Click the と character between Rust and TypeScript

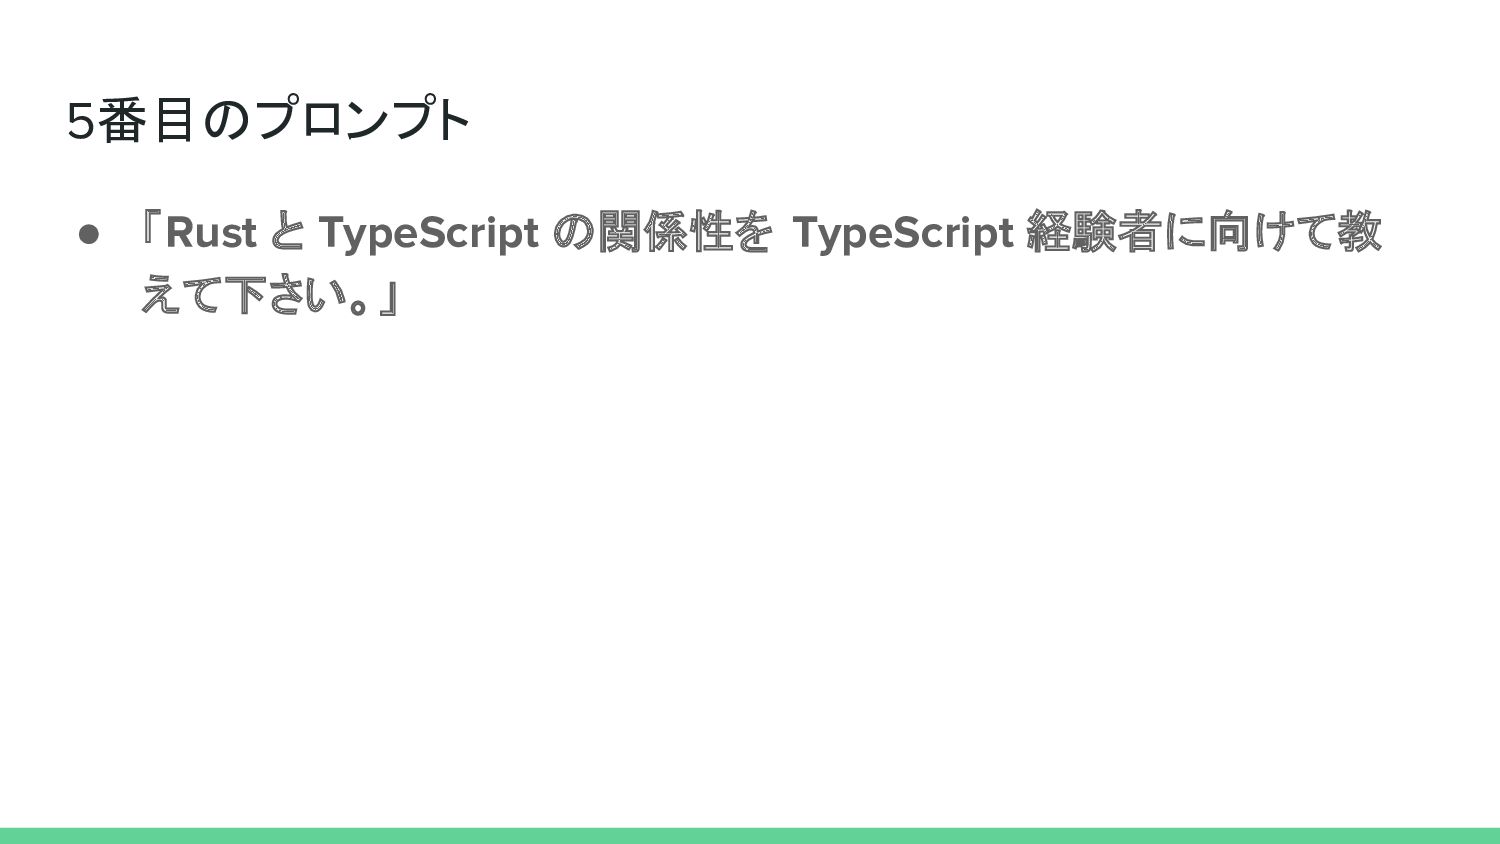click(x=288, y=232)
